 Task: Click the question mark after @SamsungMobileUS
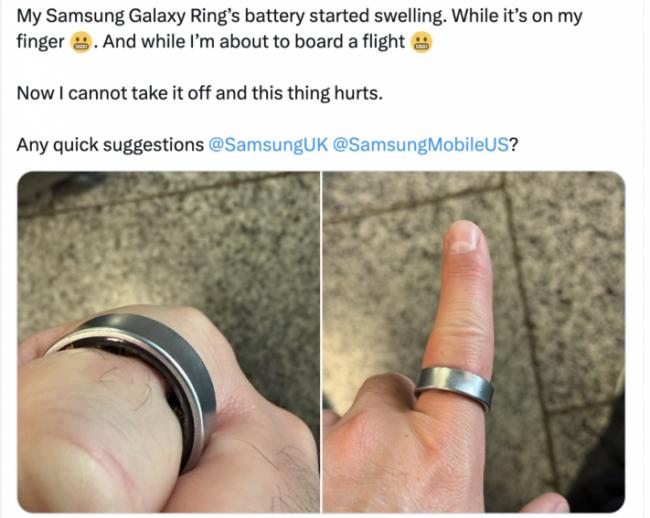(514, 145)
